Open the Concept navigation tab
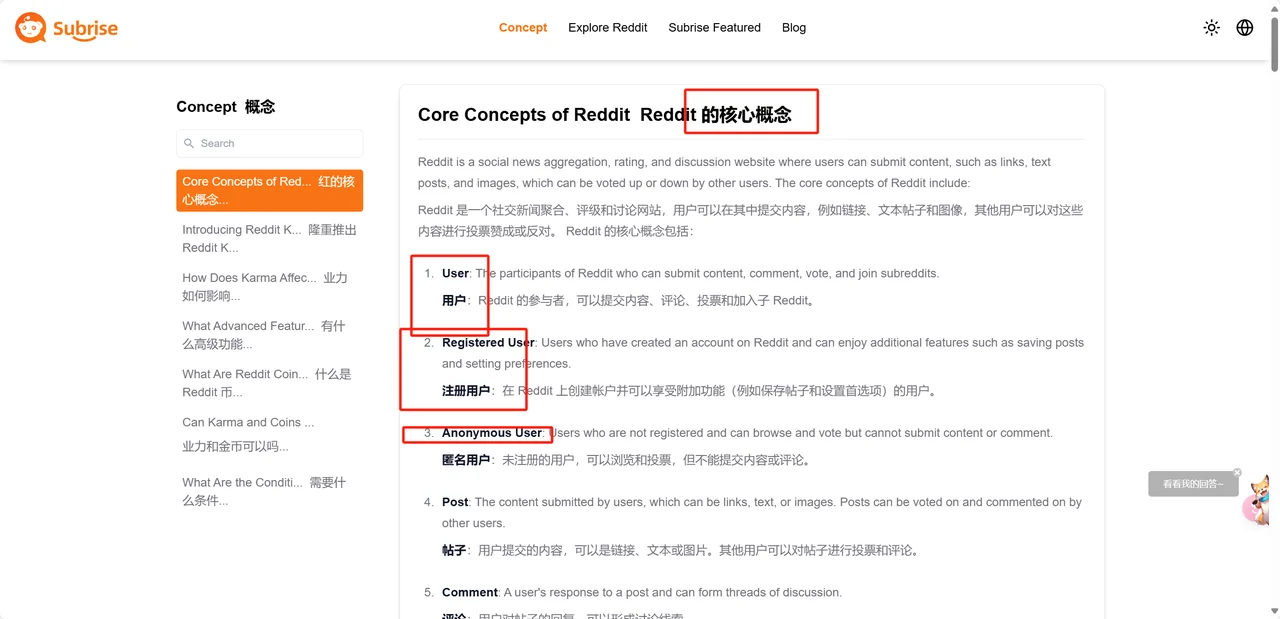Viewport: 1280px width, 619px height. point(523,28)
